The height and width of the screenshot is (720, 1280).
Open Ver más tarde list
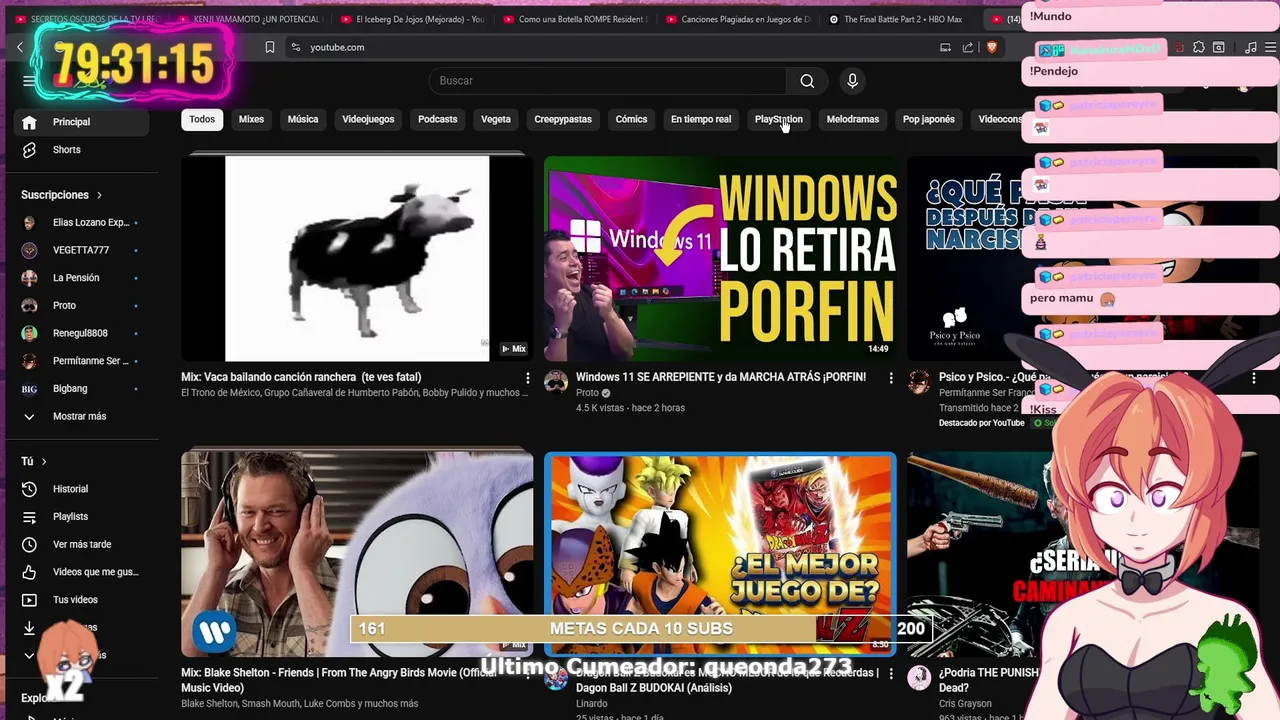(83, 544)
